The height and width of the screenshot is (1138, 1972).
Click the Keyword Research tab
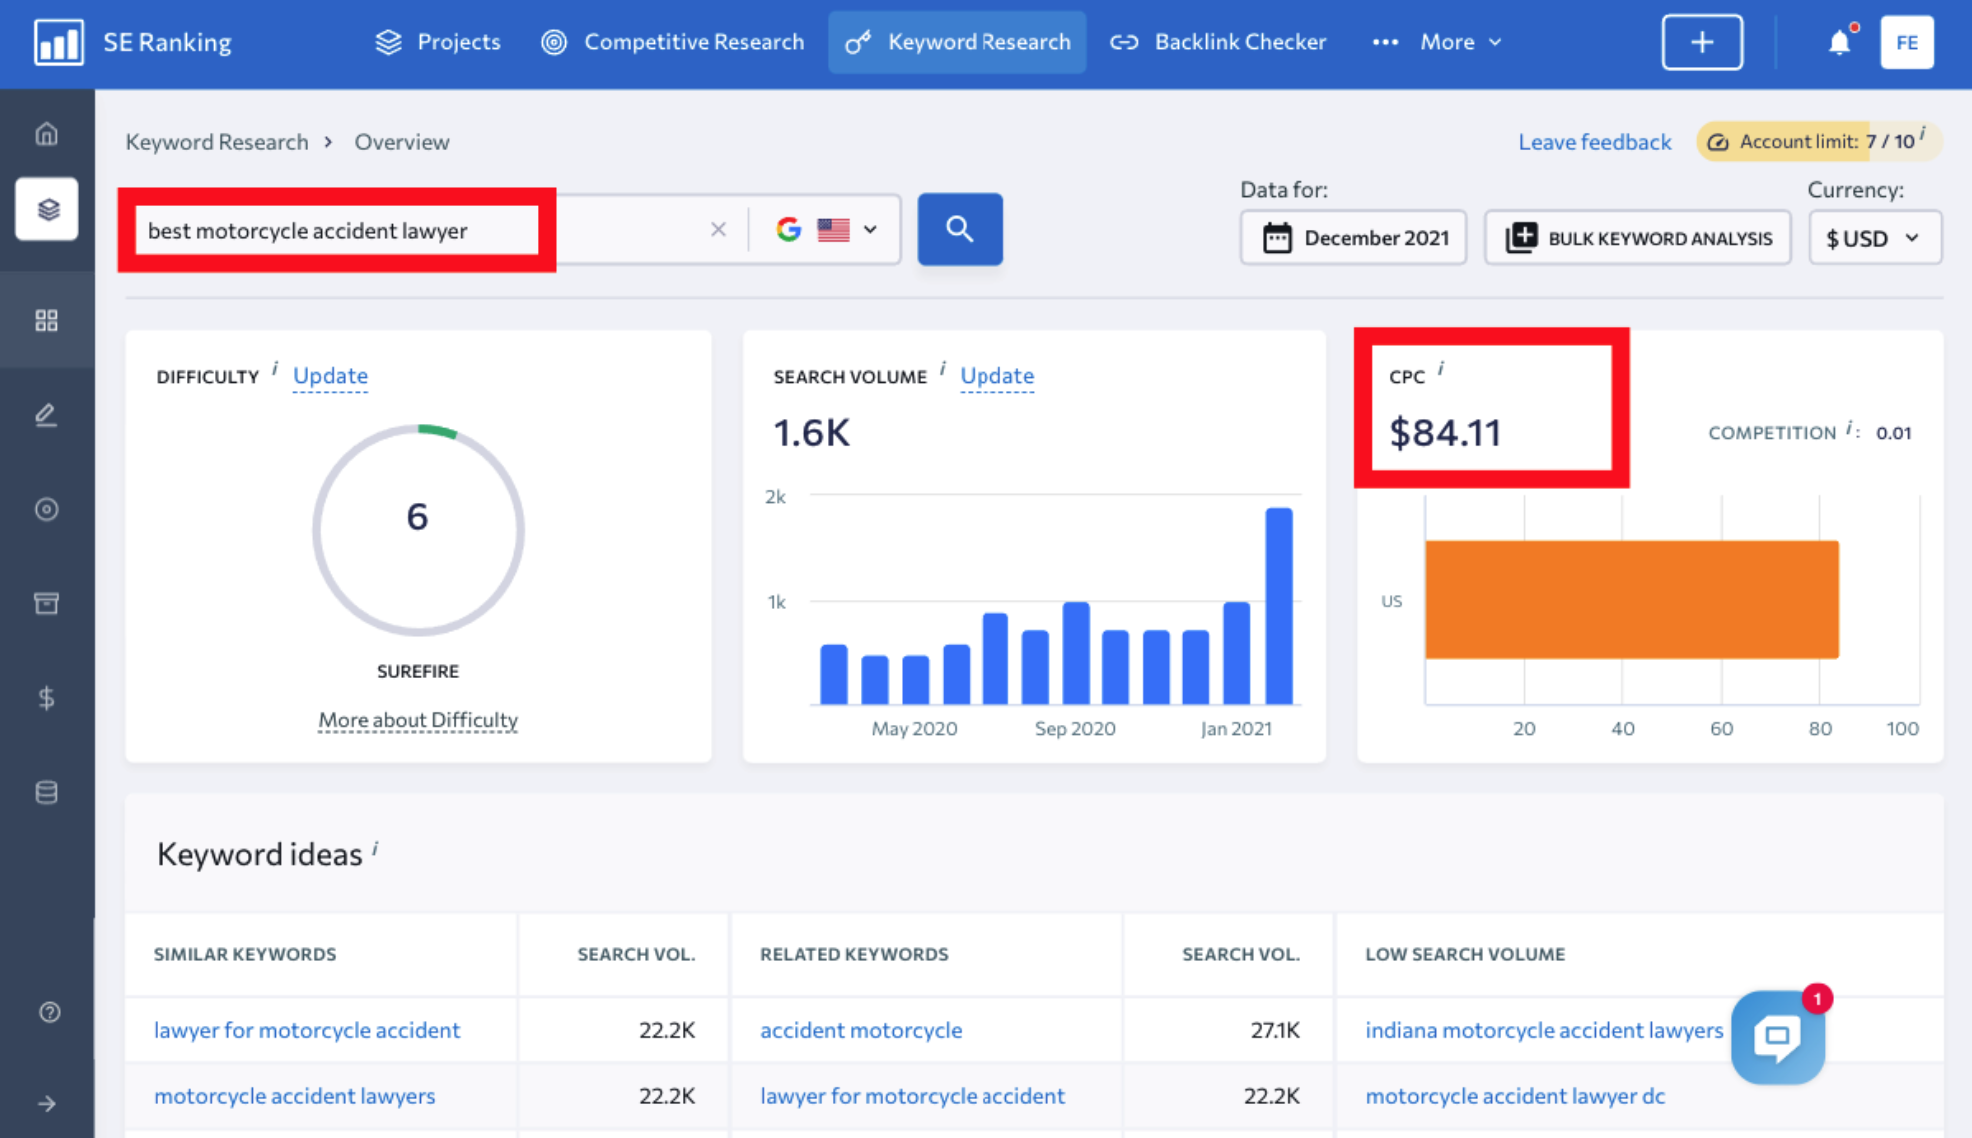(x=956, y=42)
